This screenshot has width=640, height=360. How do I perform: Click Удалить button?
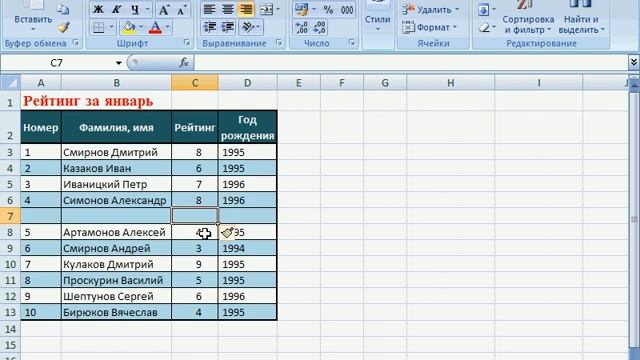pos(431,9)
